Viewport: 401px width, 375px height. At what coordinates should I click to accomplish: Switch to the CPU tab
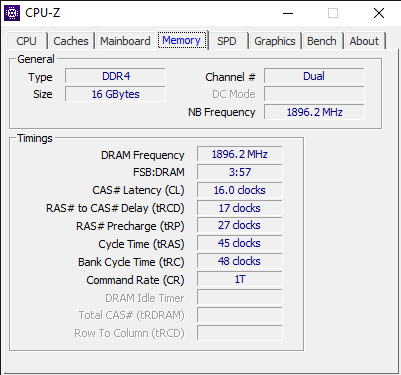click(x=26, y=41)
